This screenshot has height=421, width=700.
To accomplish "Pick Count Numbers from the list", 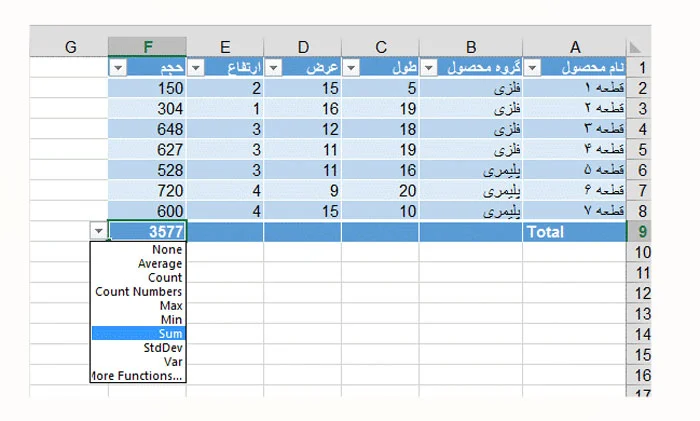I will pyautogui.click(x=138, y=292).
